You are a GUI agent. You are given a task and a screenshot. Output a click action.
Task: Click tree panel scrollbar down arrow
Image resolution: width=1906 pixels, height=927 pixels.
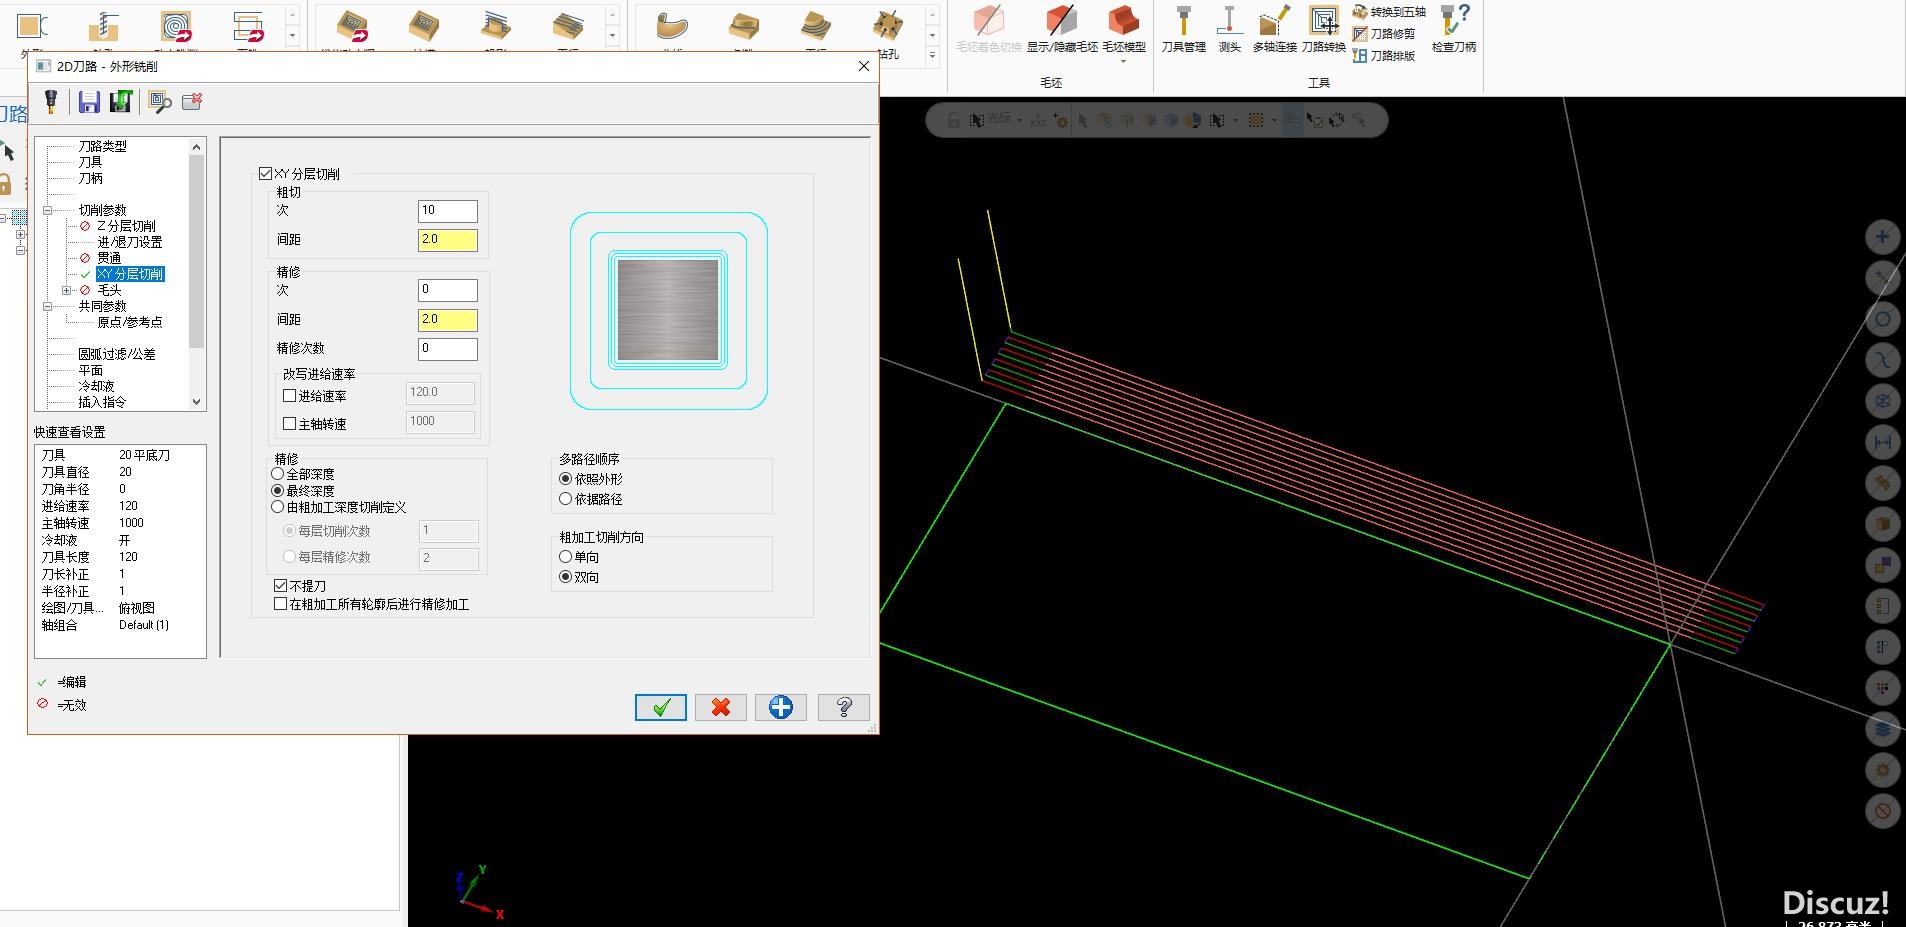(x=196, y=402)
